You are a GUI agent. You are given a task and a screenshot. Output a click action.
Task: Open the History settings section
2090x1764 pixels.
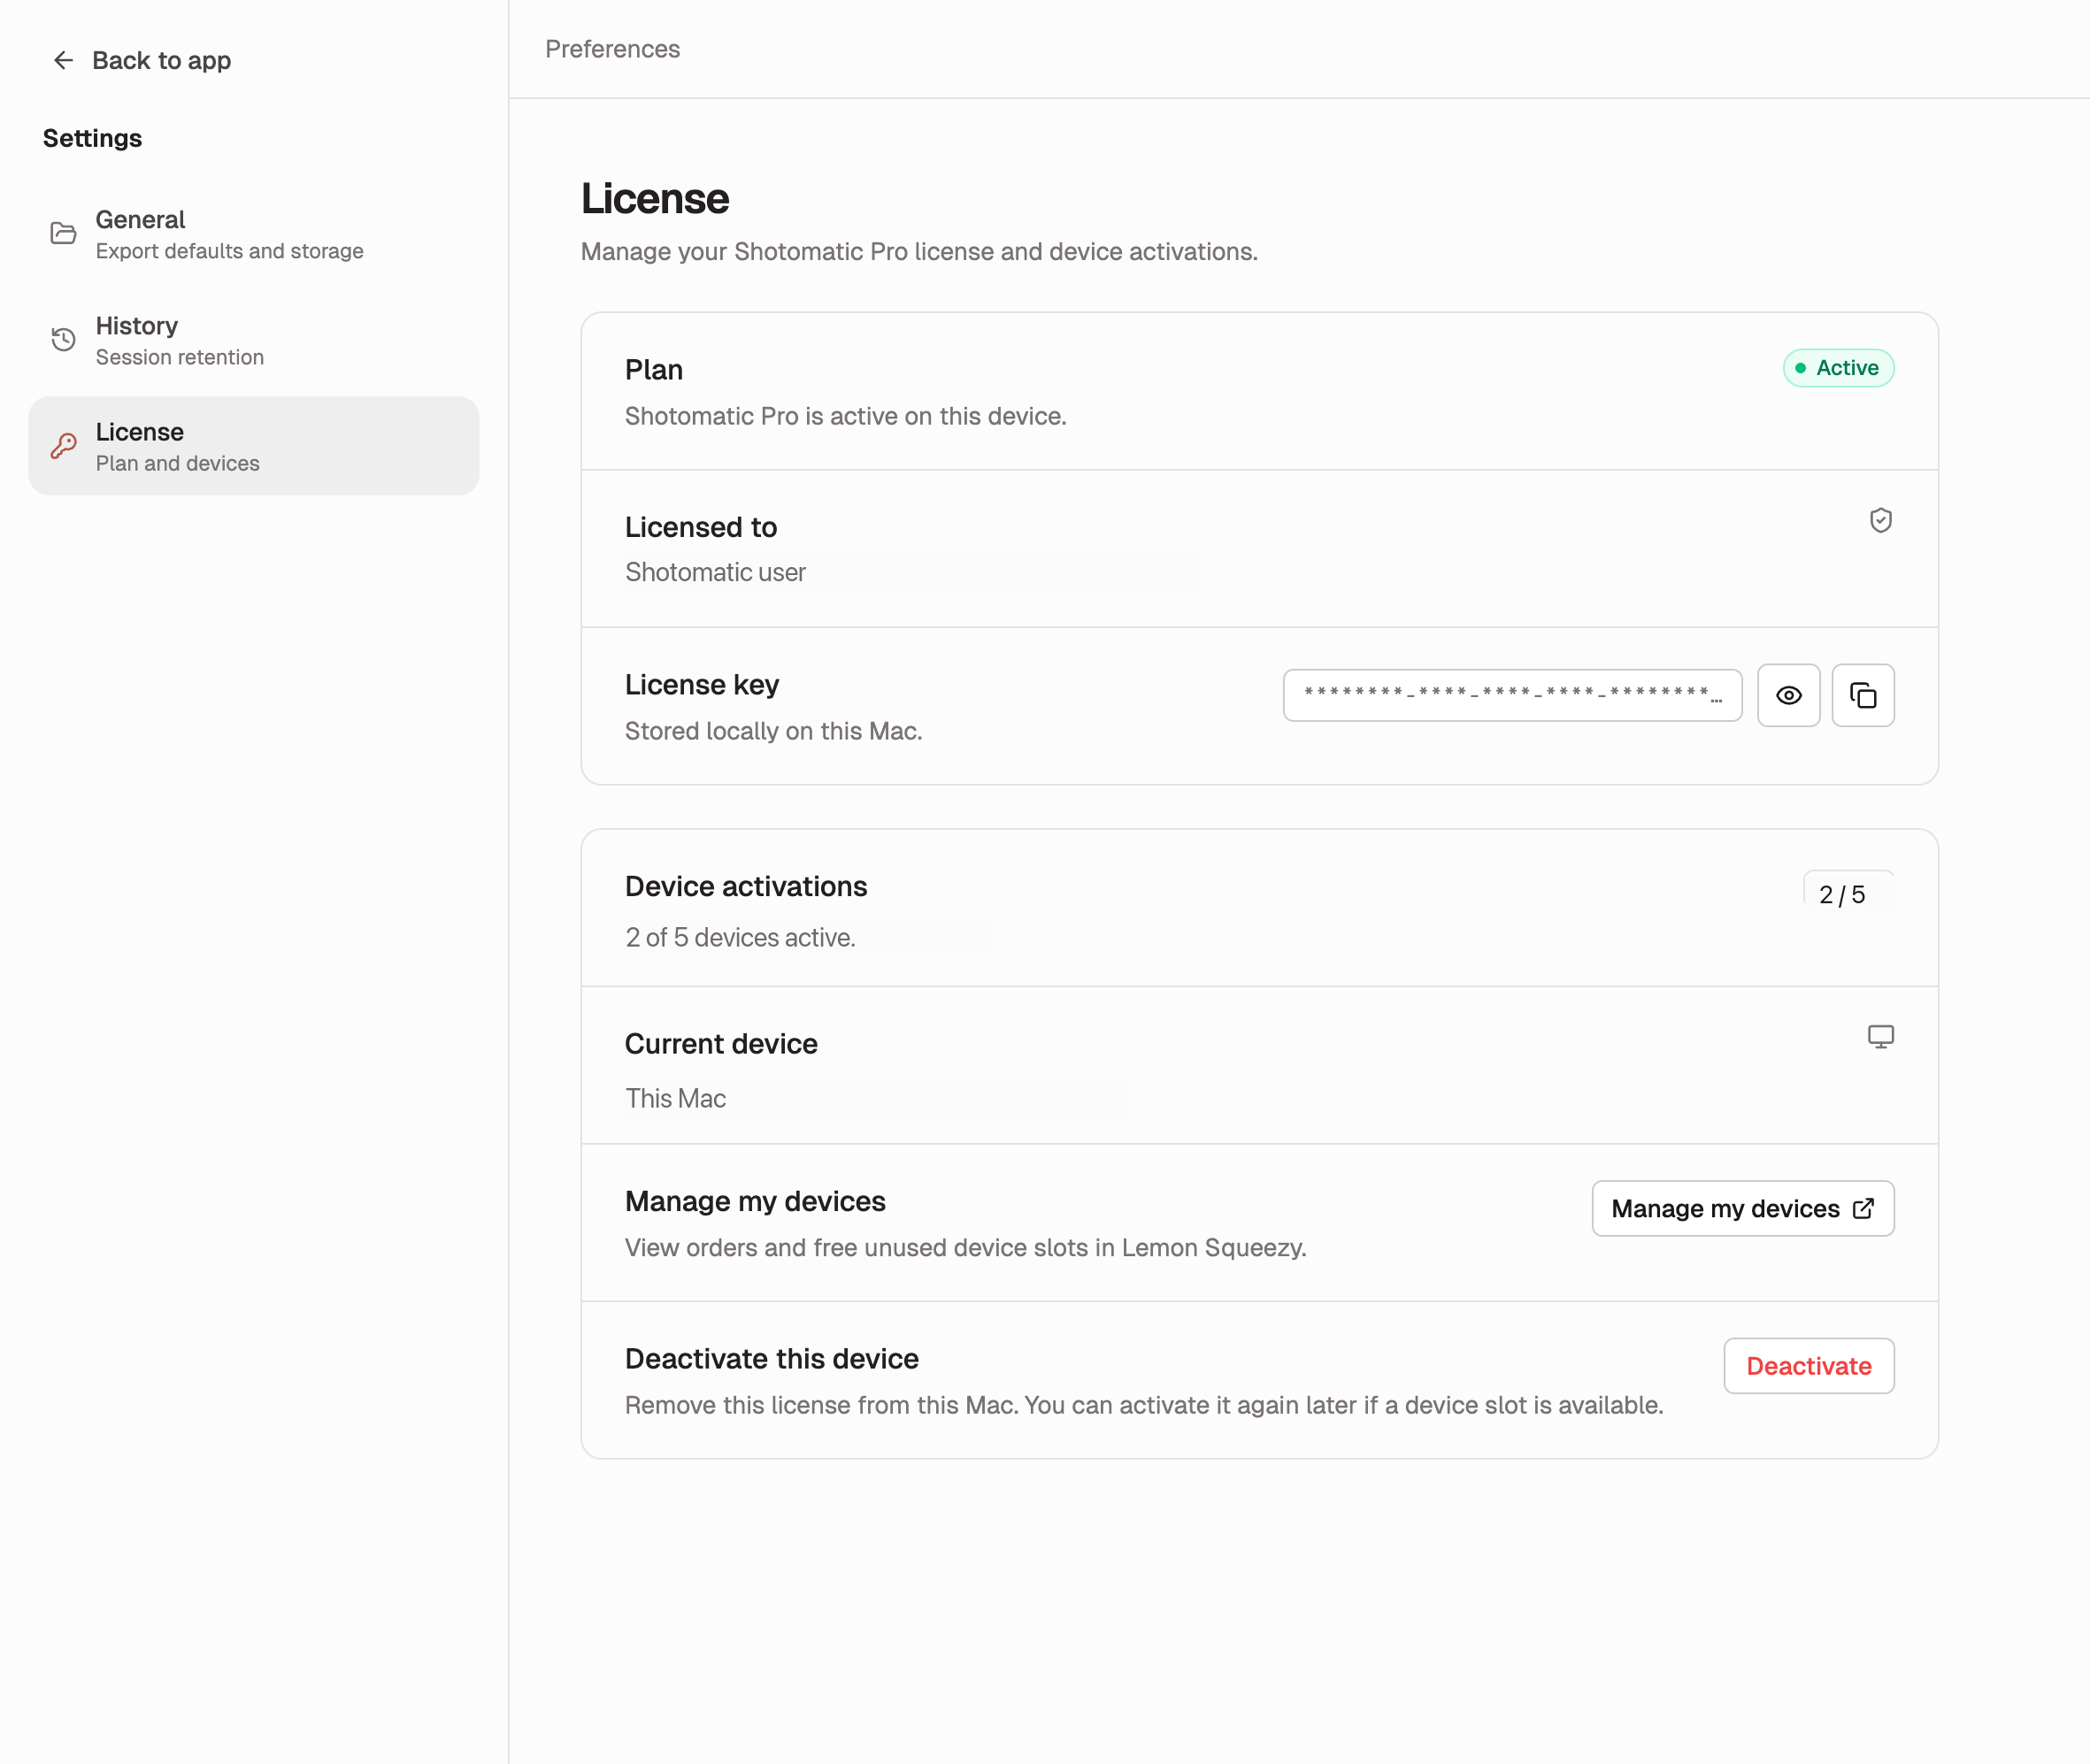point(254,340)
